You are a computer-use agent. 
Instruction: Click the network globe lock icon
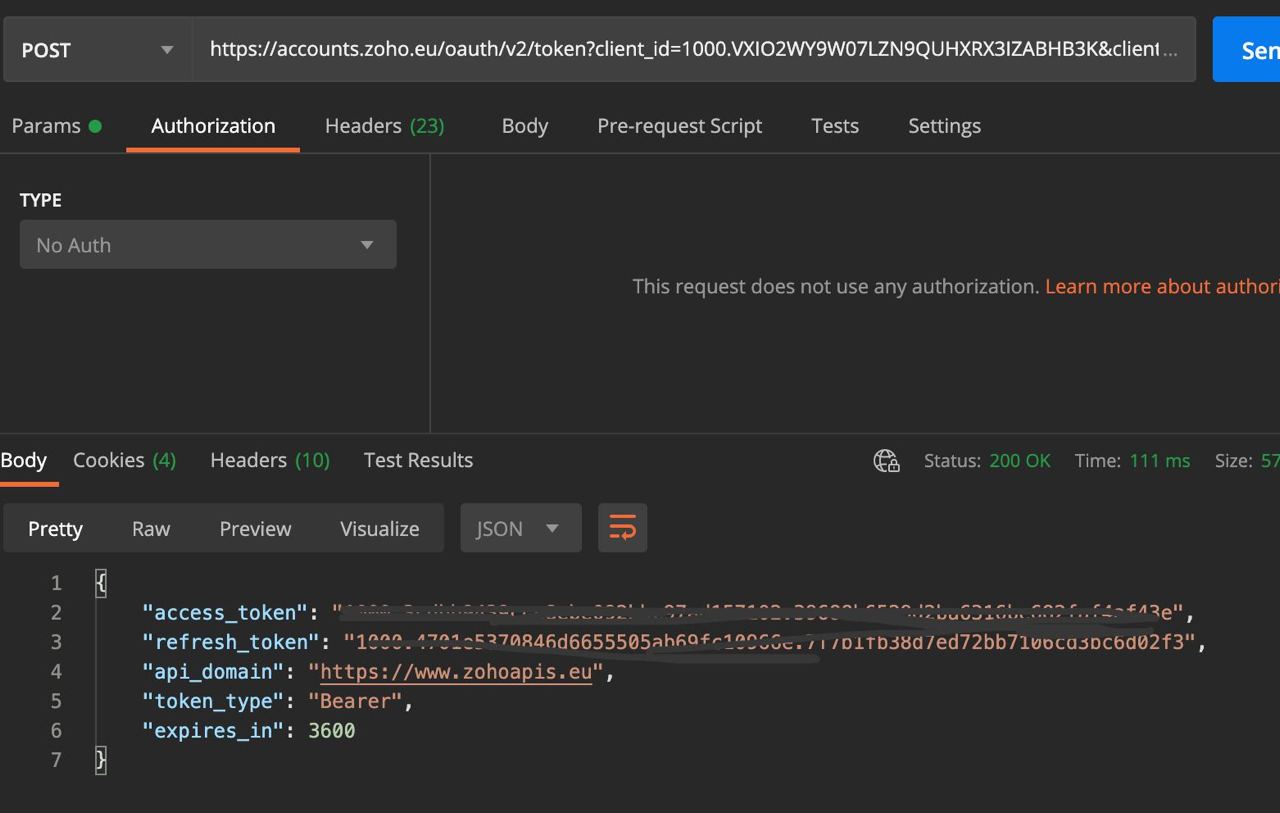tap(887, 461)
